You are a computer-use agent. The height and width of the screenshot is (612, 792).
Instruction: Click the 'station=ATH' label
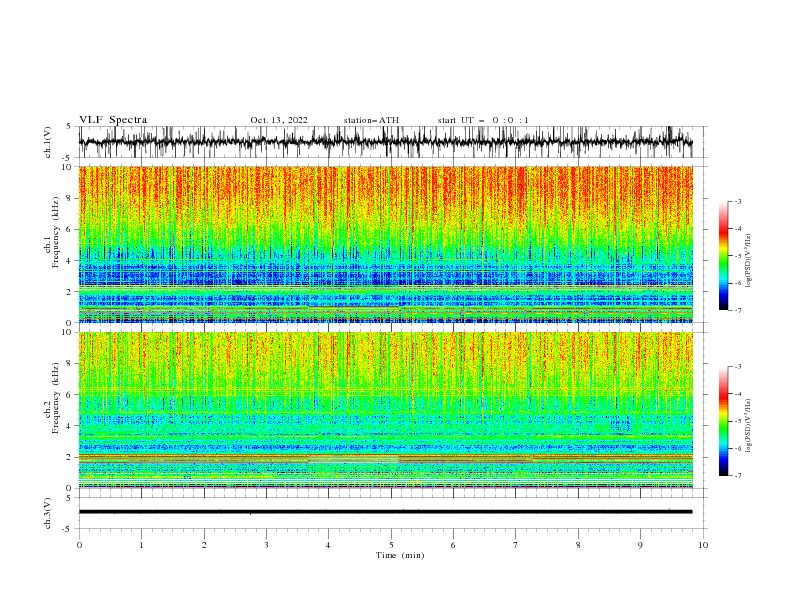[x=371, y=120]
